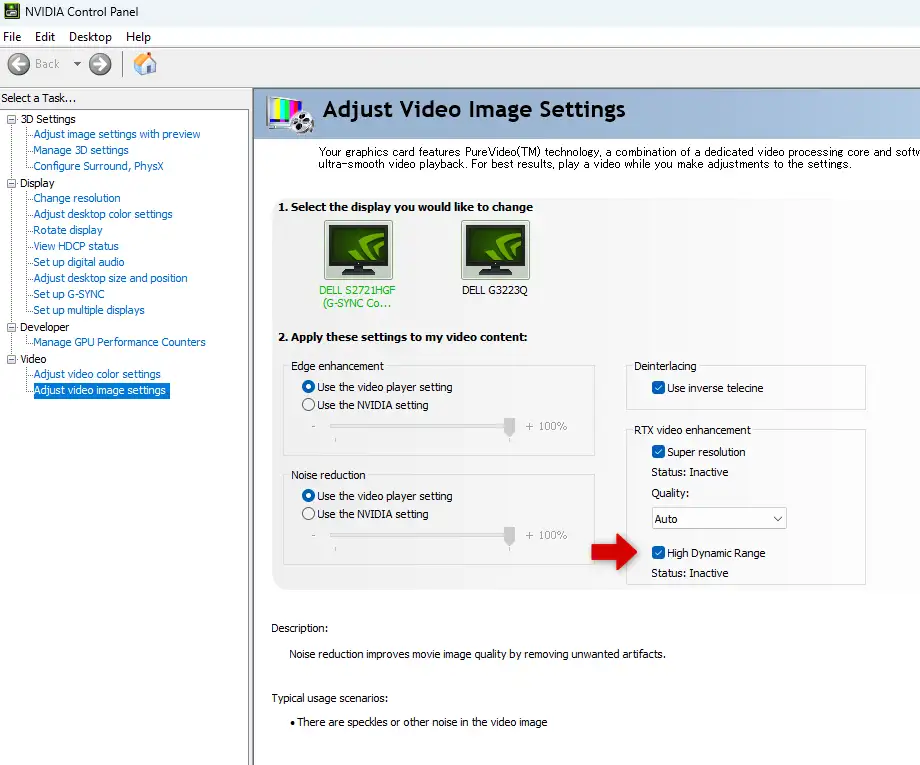920x765 pixels.
Task: Collapse the Display tree node
Action: click(x=11, y=183)
